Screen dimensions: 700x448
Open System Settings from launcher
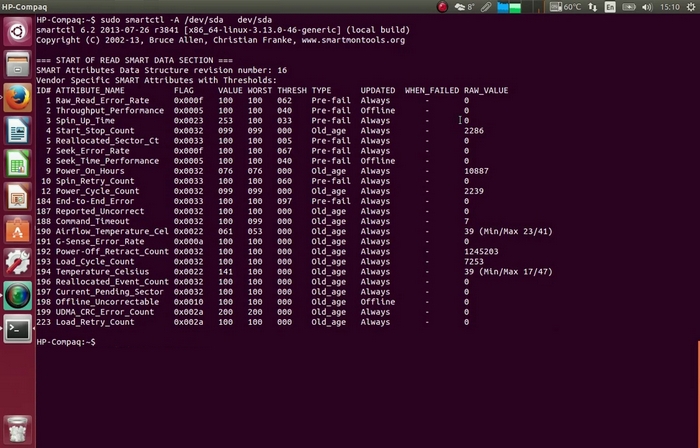point(17,262)
